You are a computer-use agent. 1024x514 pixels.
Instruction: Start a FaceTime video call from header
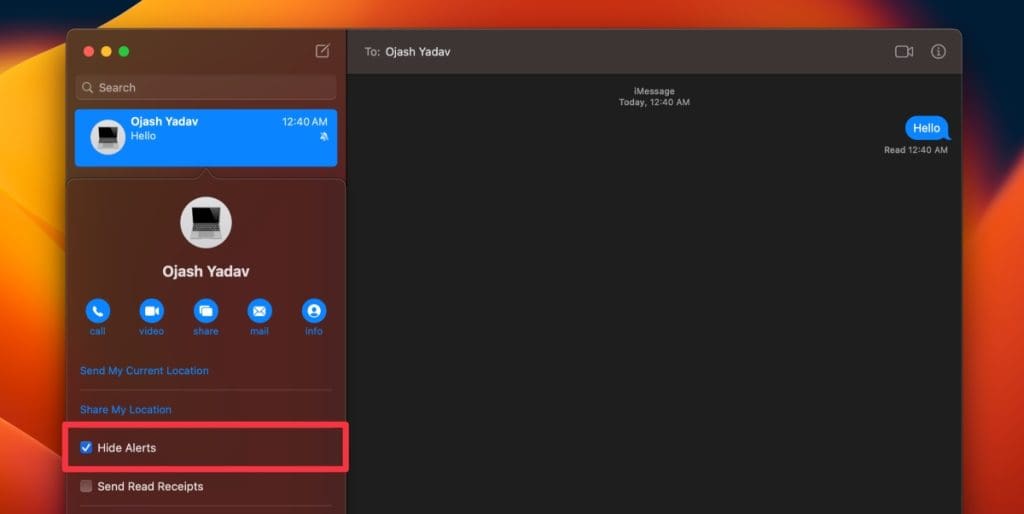click(x=904, y=52)
